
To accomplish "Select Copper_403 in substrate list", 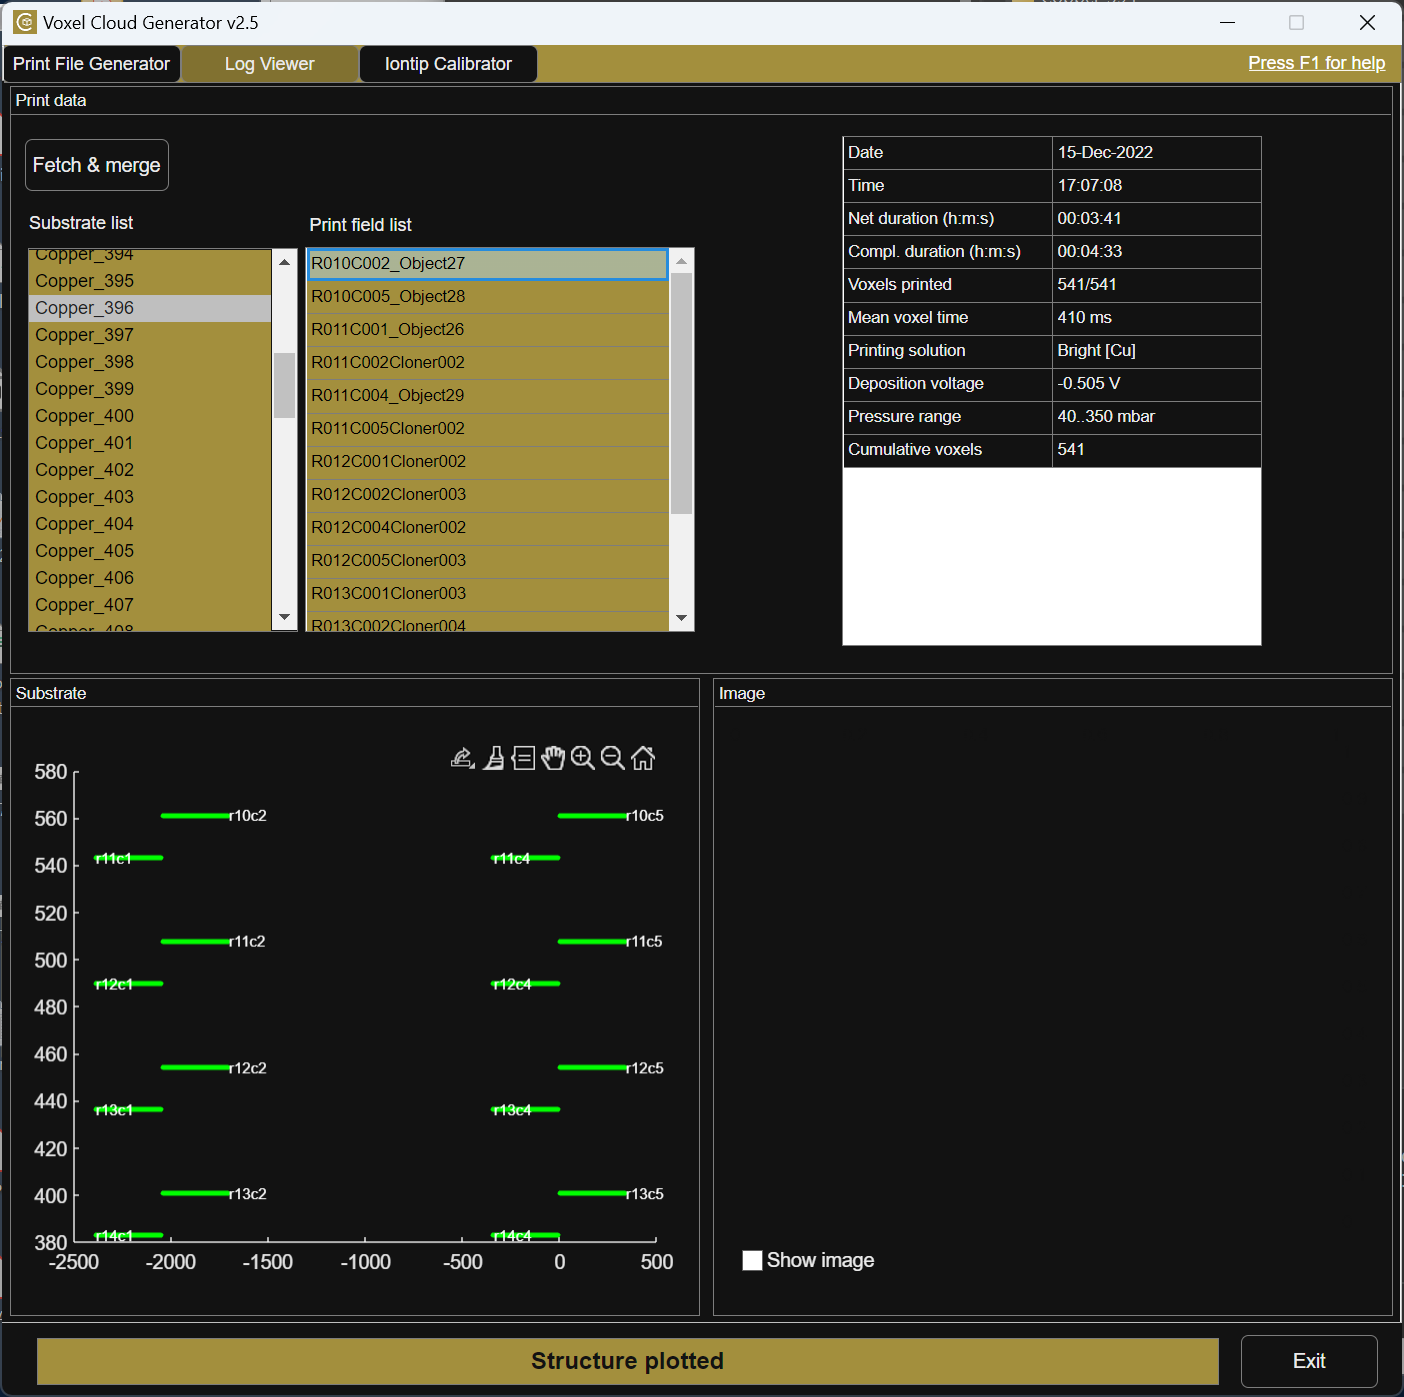I will (150, 497).
